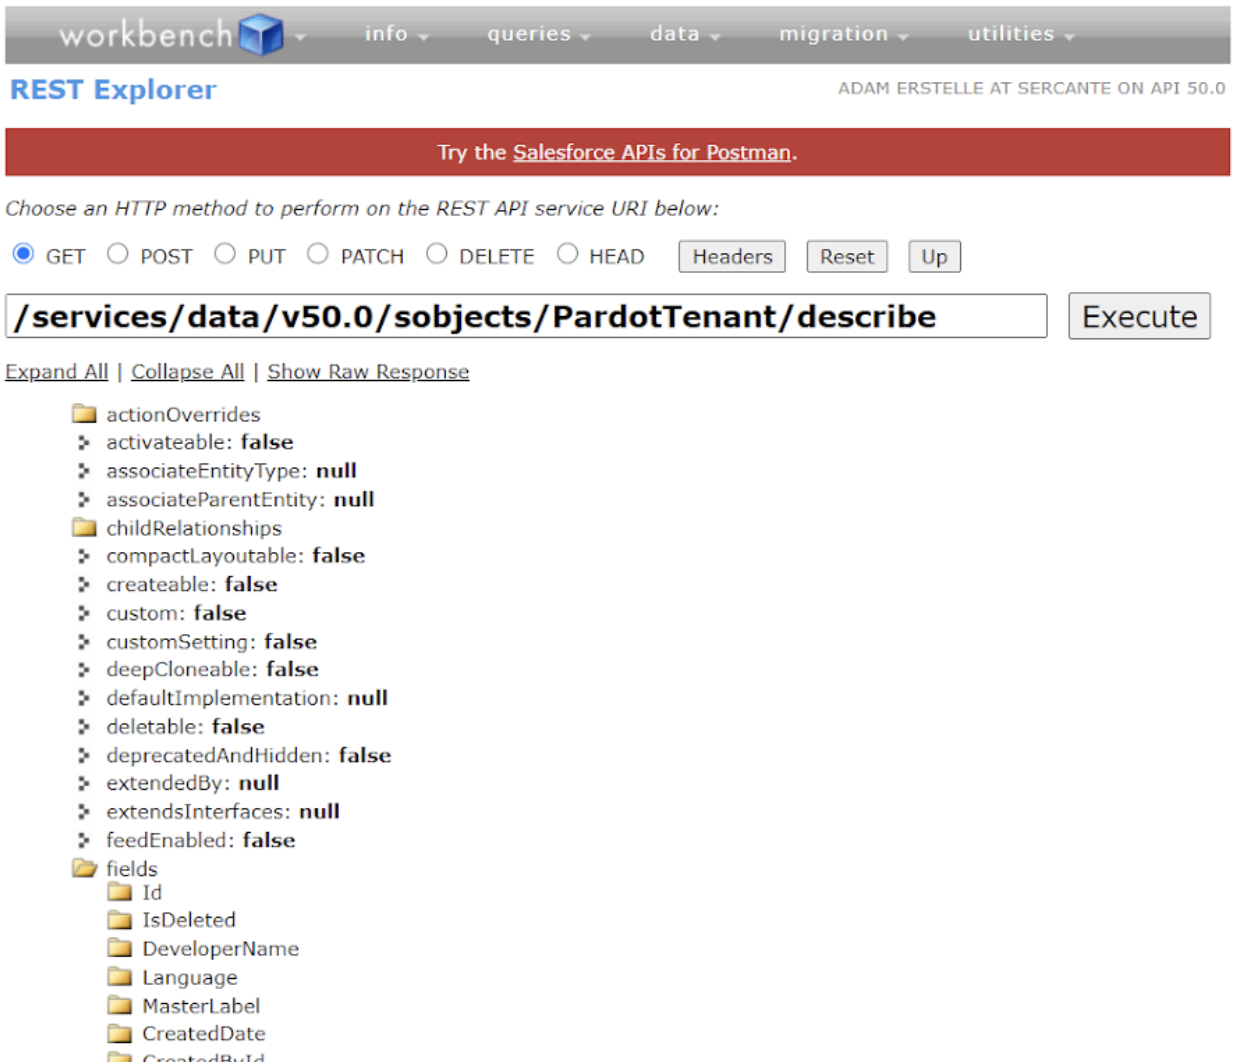Click the fields folder icon
Image resolution: width=1238 pixels, height=1062 pixels.
[86, 869]
